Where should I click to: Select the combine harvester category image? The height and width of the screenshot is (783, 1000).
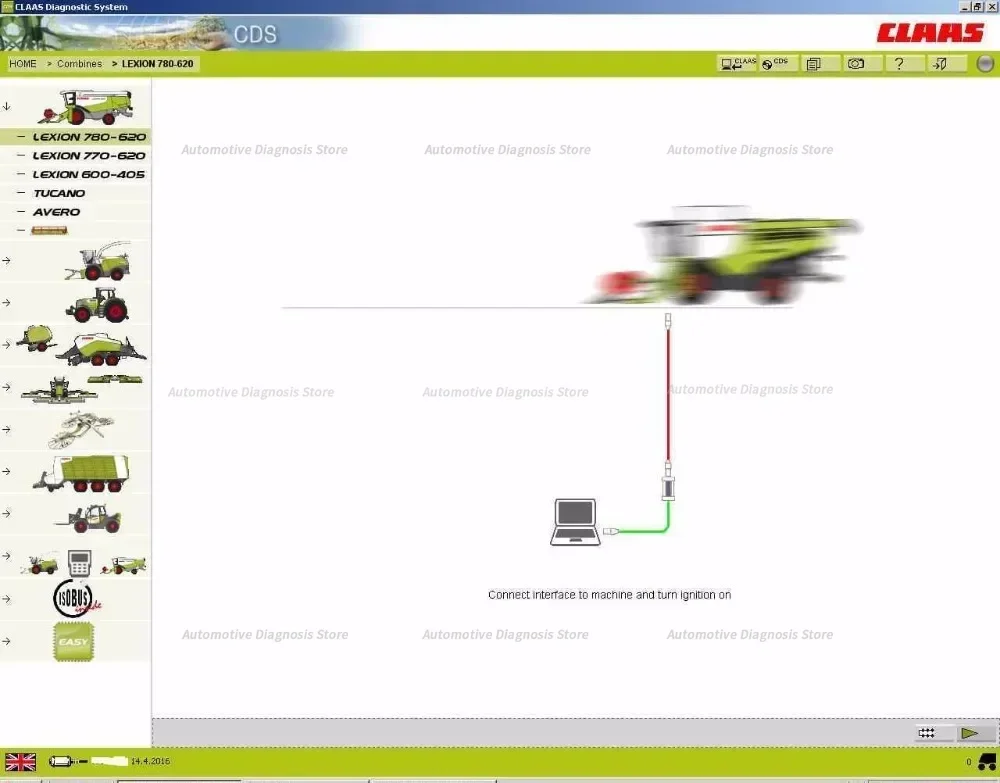tap(85, 106)
